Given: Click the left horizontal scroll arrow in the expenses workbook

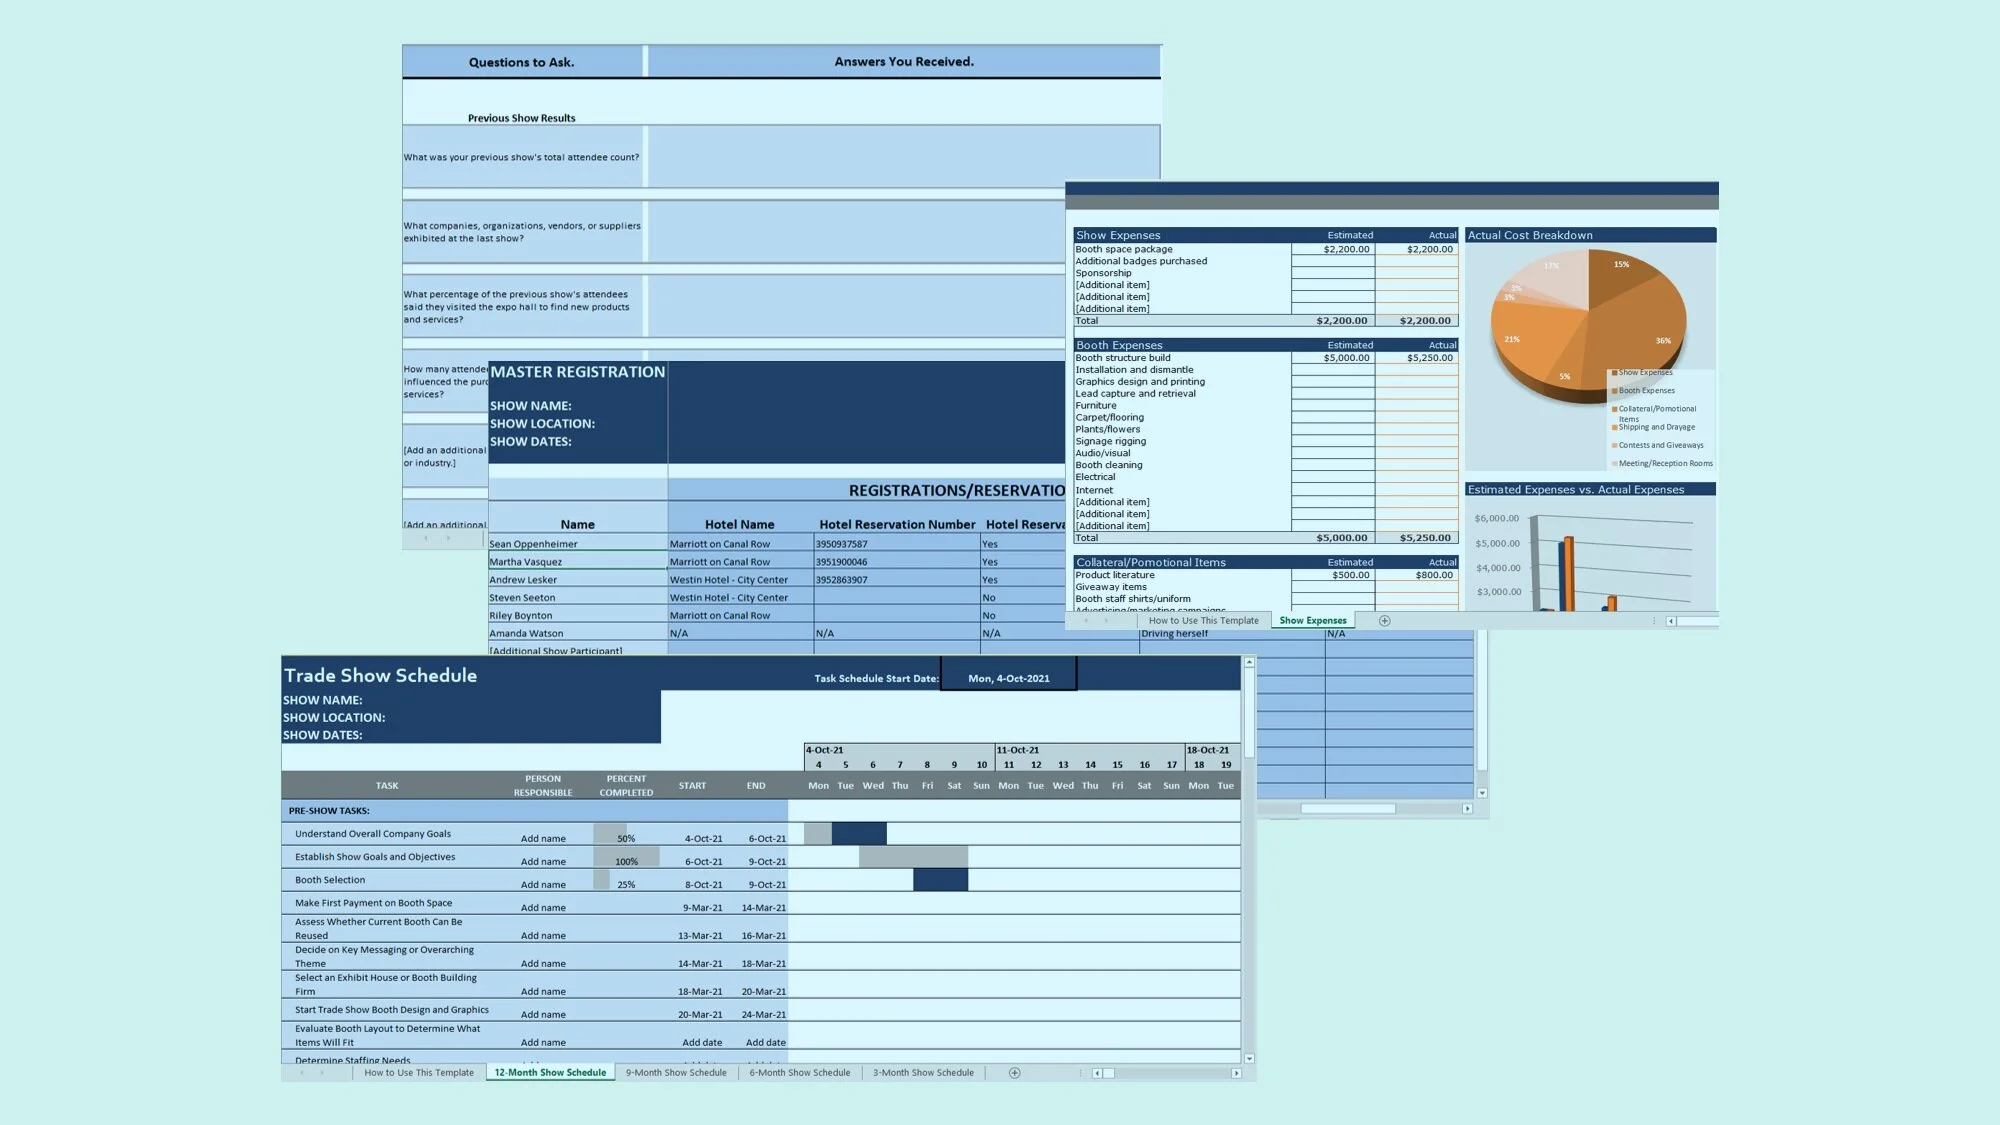Looking at the screenshot, I should (1672, 620).
